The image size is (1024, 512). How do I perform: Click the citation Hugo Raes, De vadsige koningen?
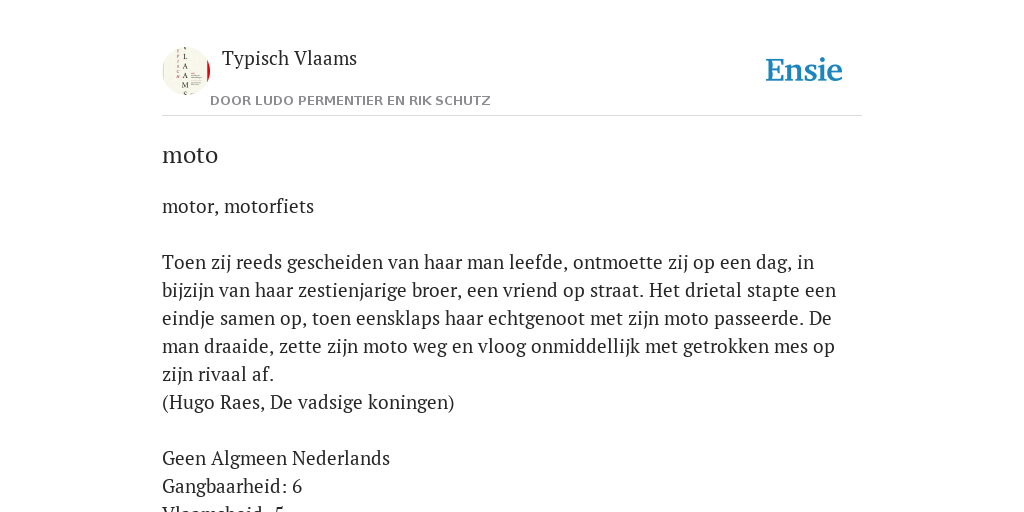[x=308, y=402]
